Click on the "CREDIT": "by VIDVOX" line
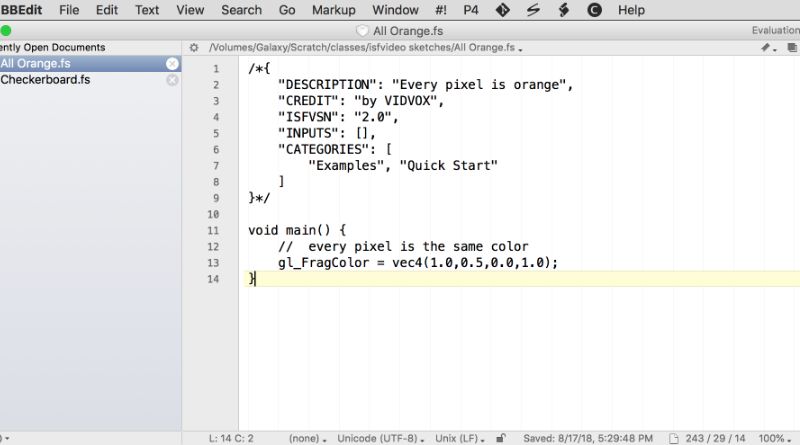Image resolution: width=800 pixels, height=445 pixels. pyautogui.click(x=361, y=101)
